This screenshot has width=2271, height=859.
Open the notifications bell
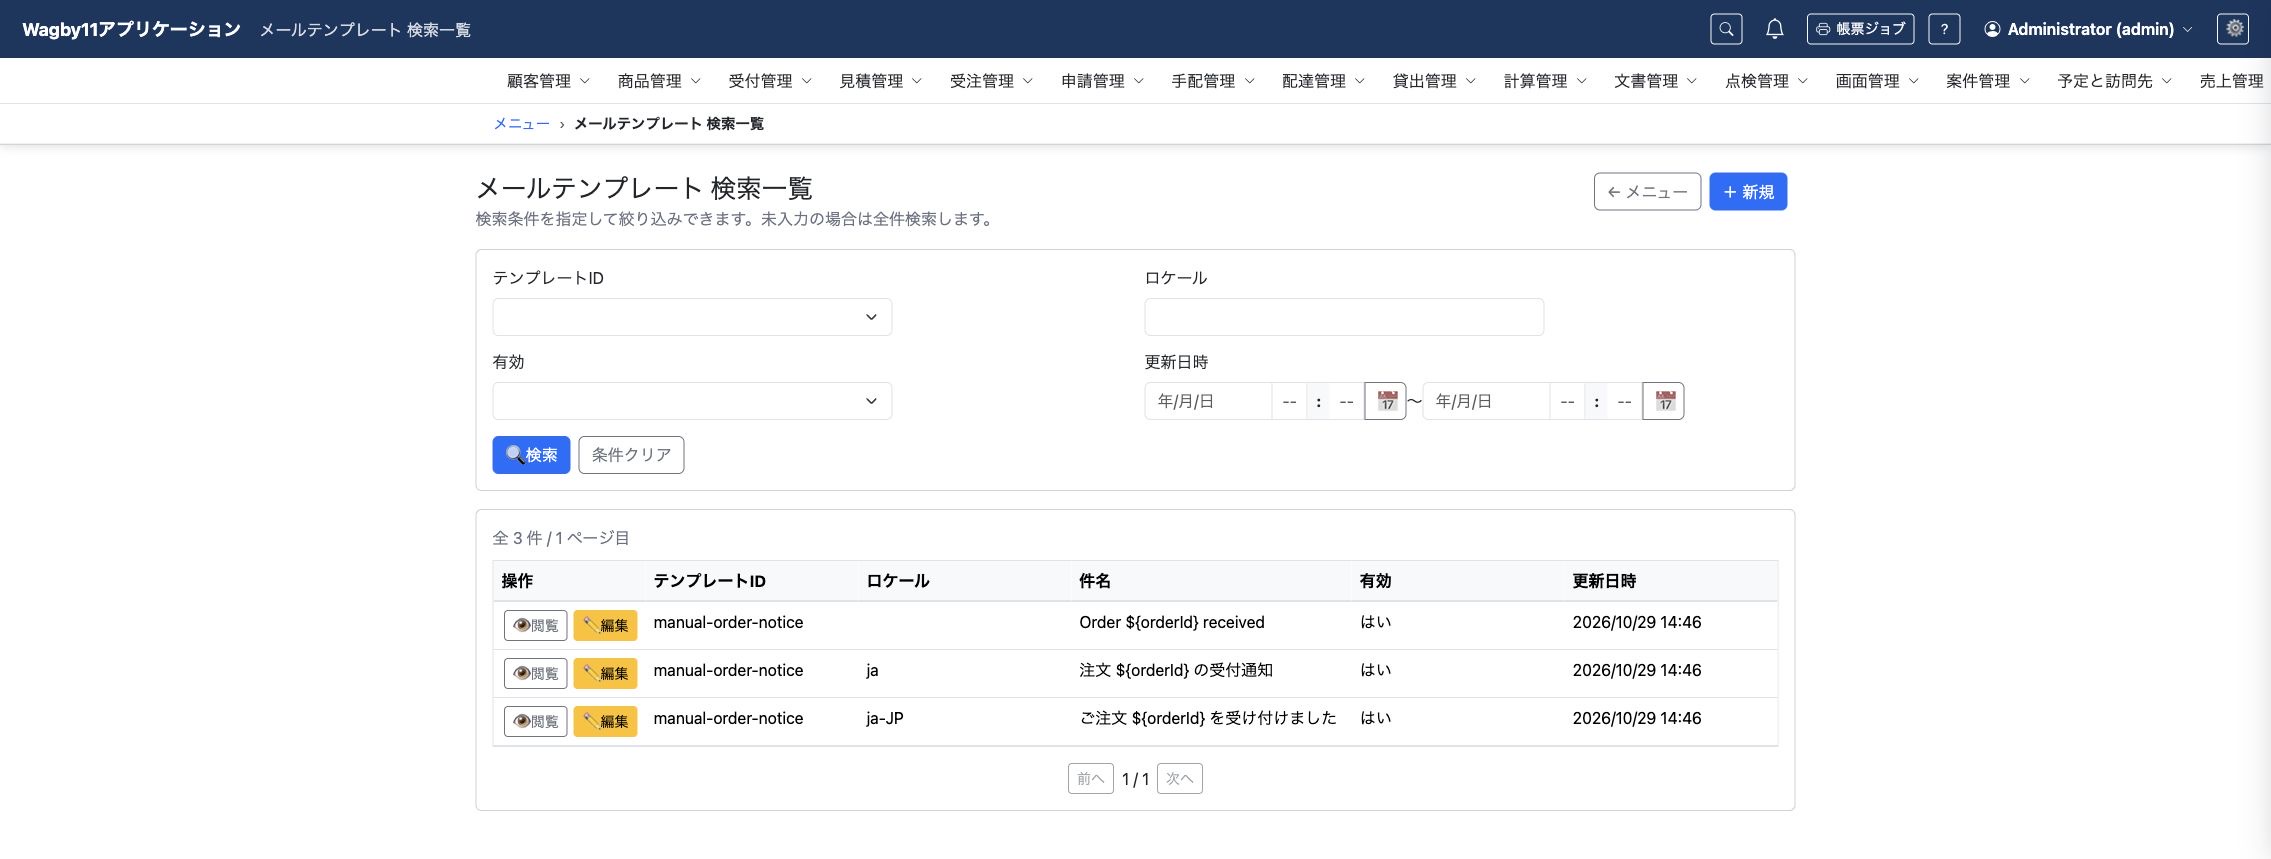pyautogui.click(x=1774, y=29)
